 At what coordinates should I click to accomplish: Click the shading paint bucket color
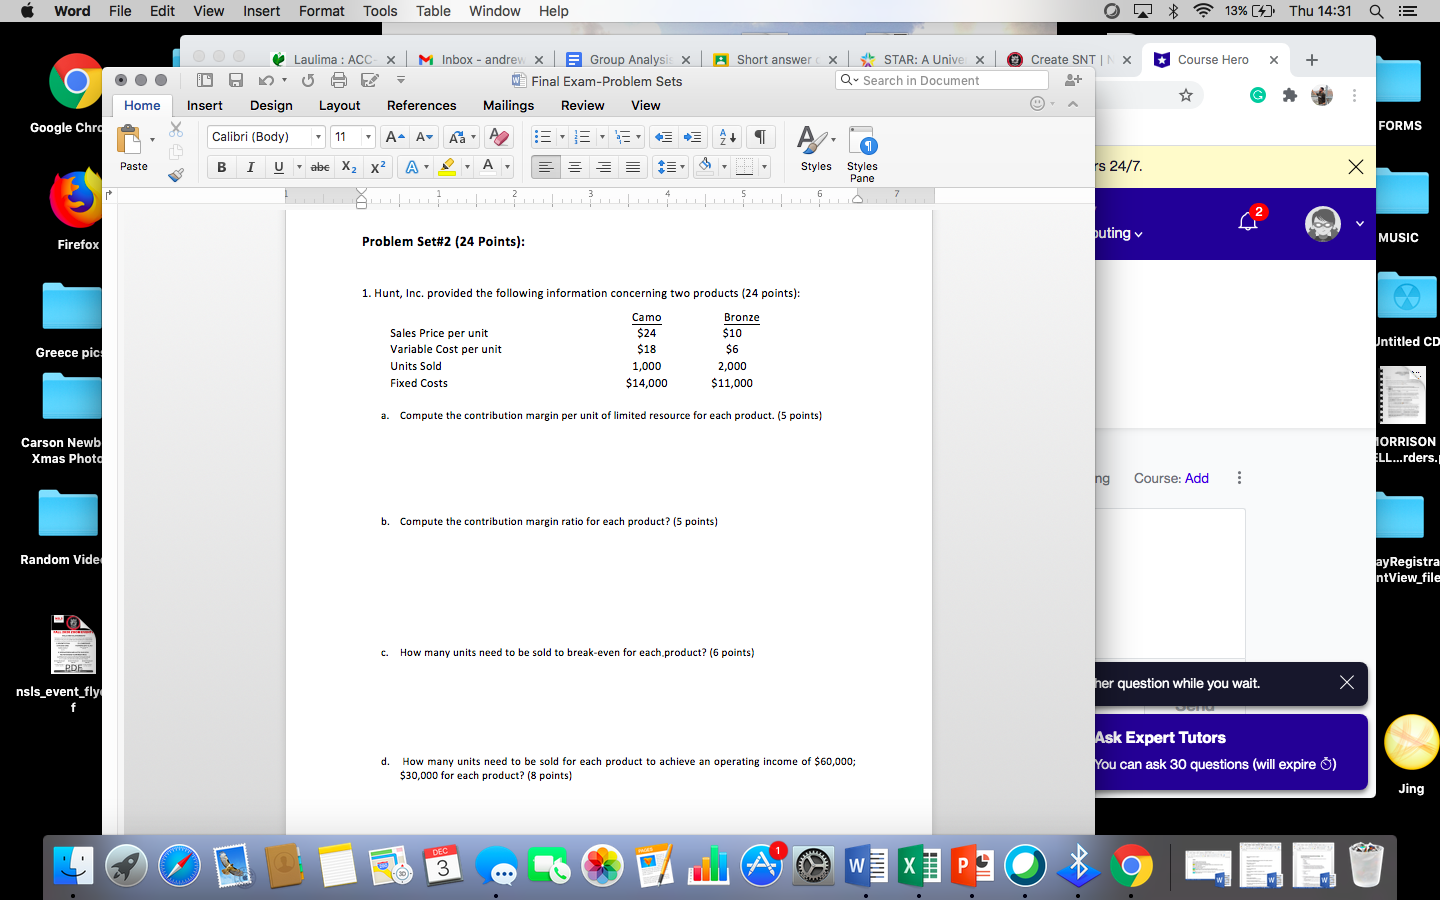(x=705, y=167)
